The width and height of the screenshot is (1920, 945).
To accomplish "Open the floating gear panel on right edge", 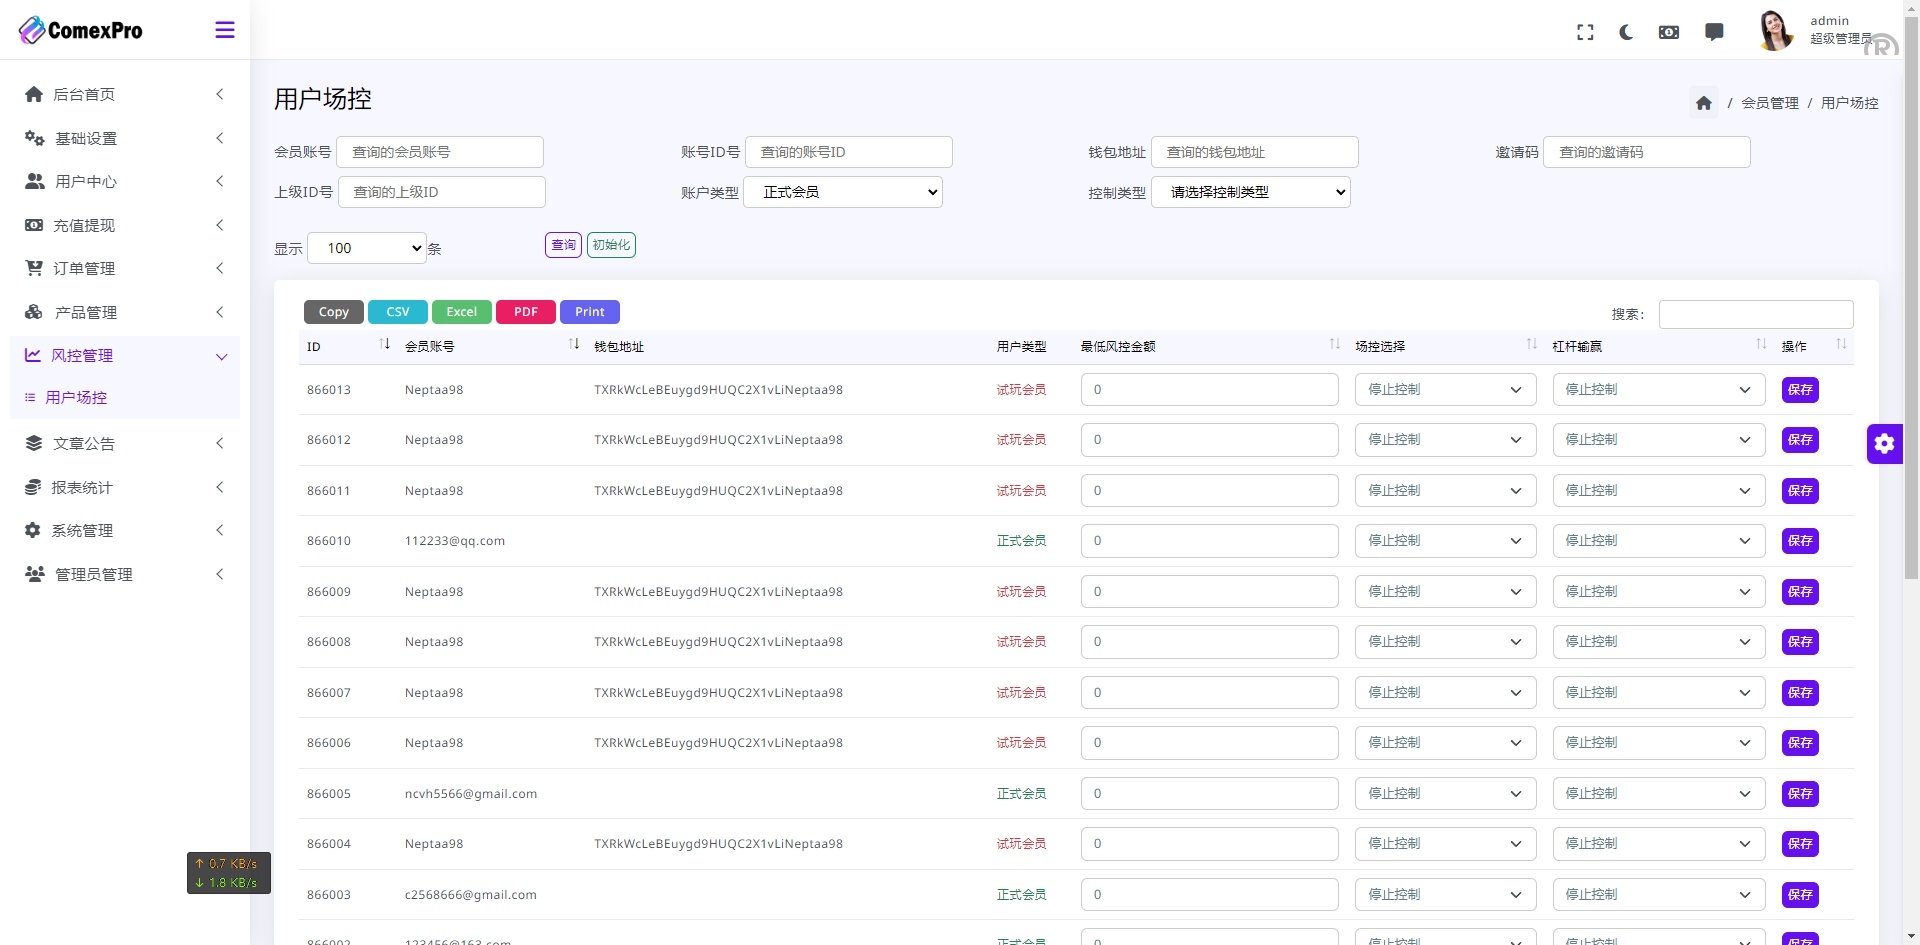I will pos(1885,443).
